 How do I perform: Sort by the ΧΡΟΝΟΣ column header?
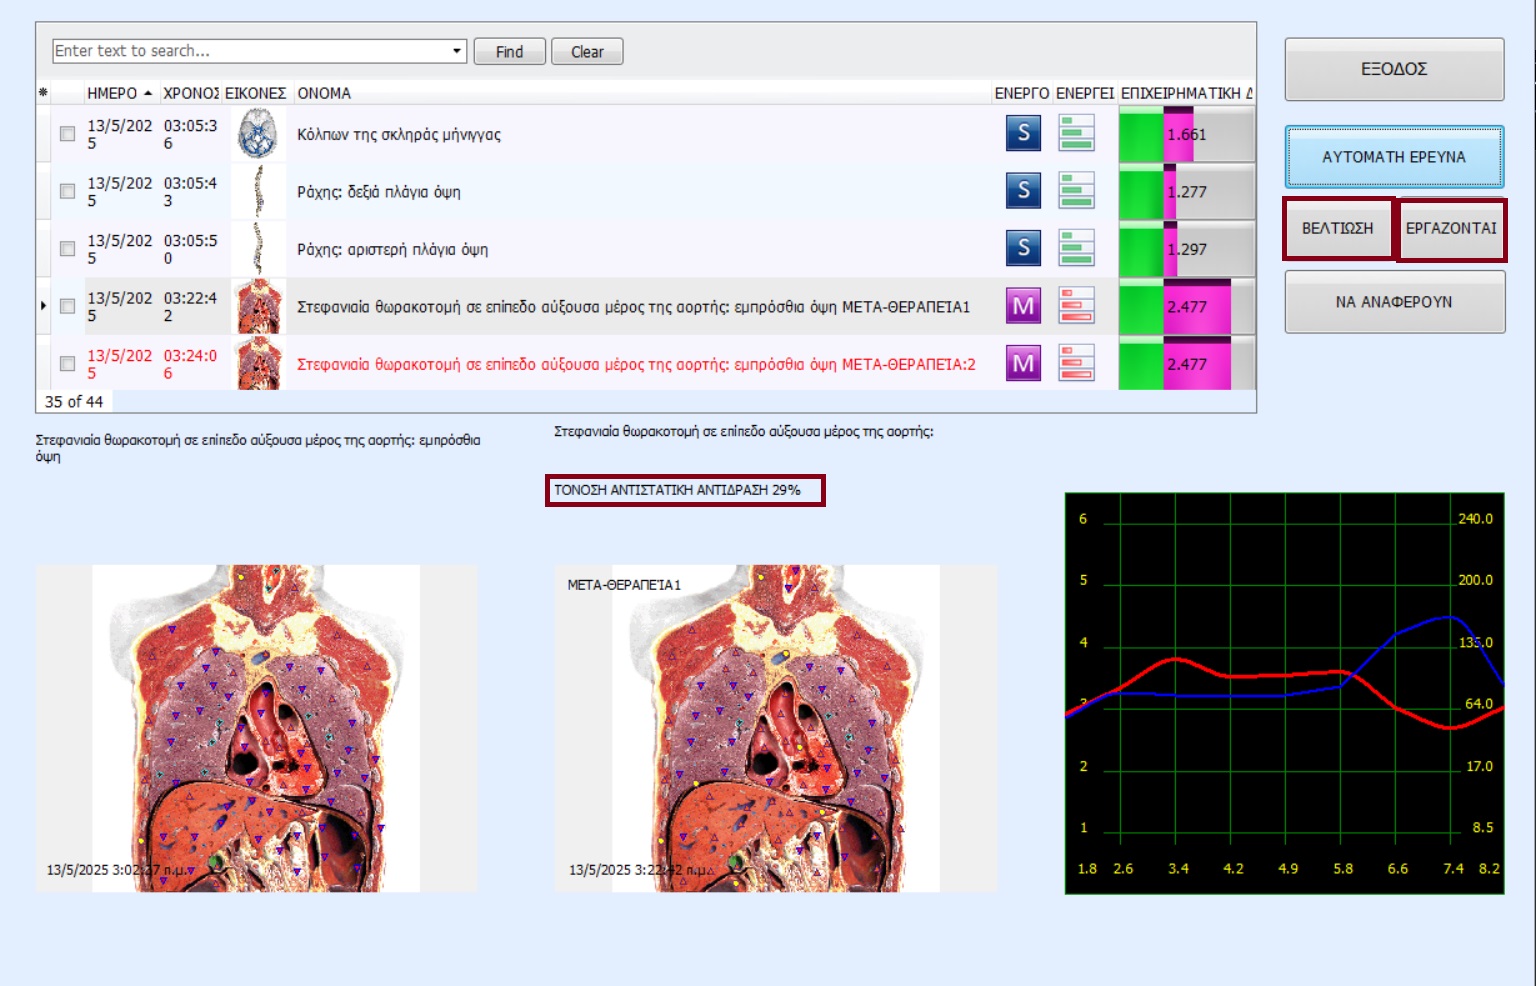191,93
